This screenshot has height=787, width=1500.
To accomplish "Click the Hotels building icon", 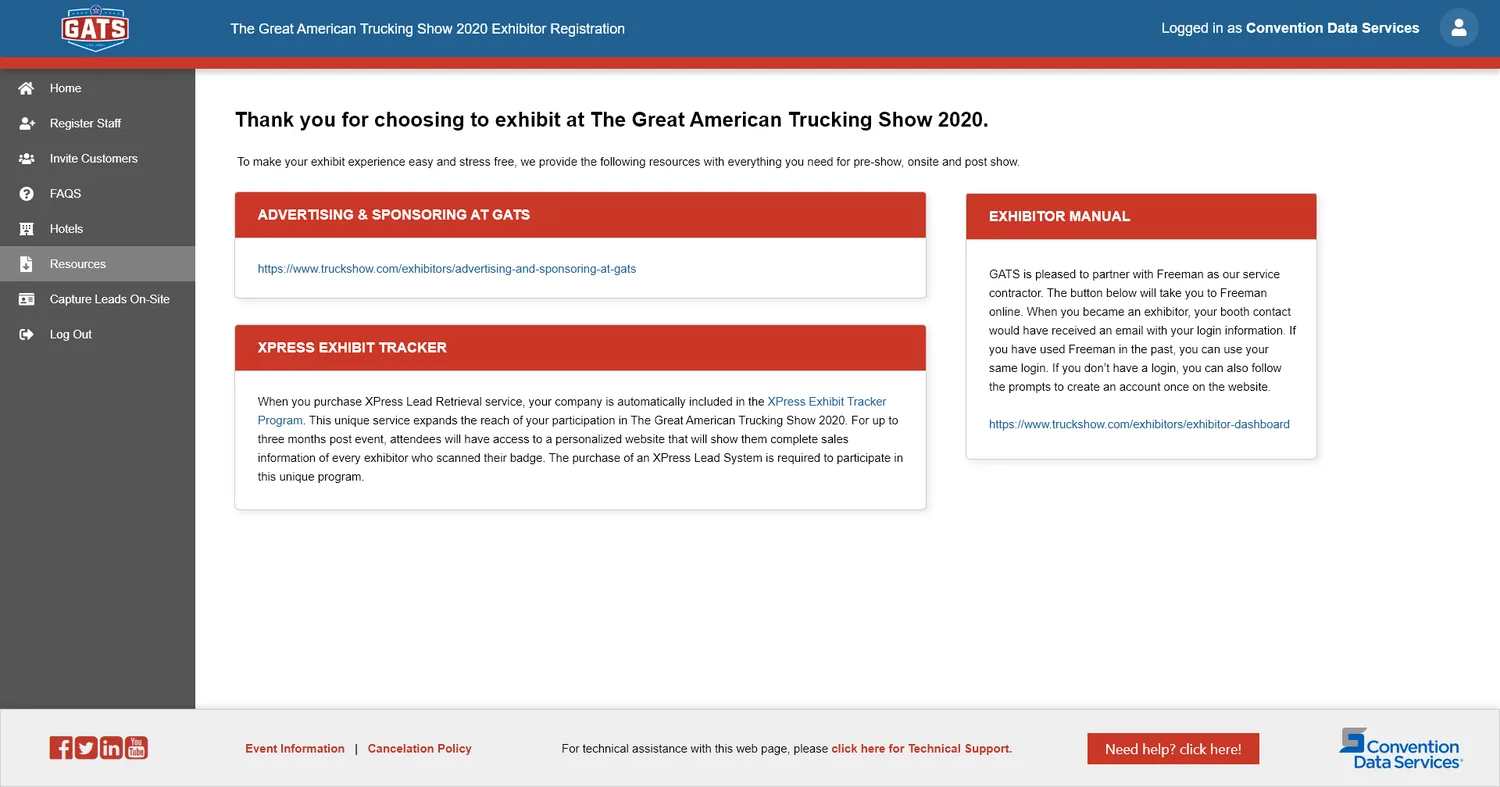I will tap(27, 229).
